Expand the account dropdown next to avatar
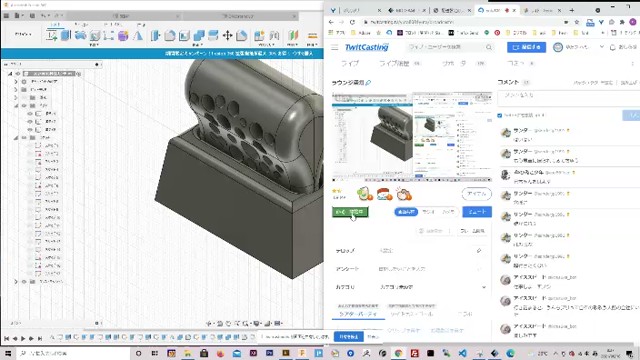This screenshot has height=360, width=640. coord(602,47)
